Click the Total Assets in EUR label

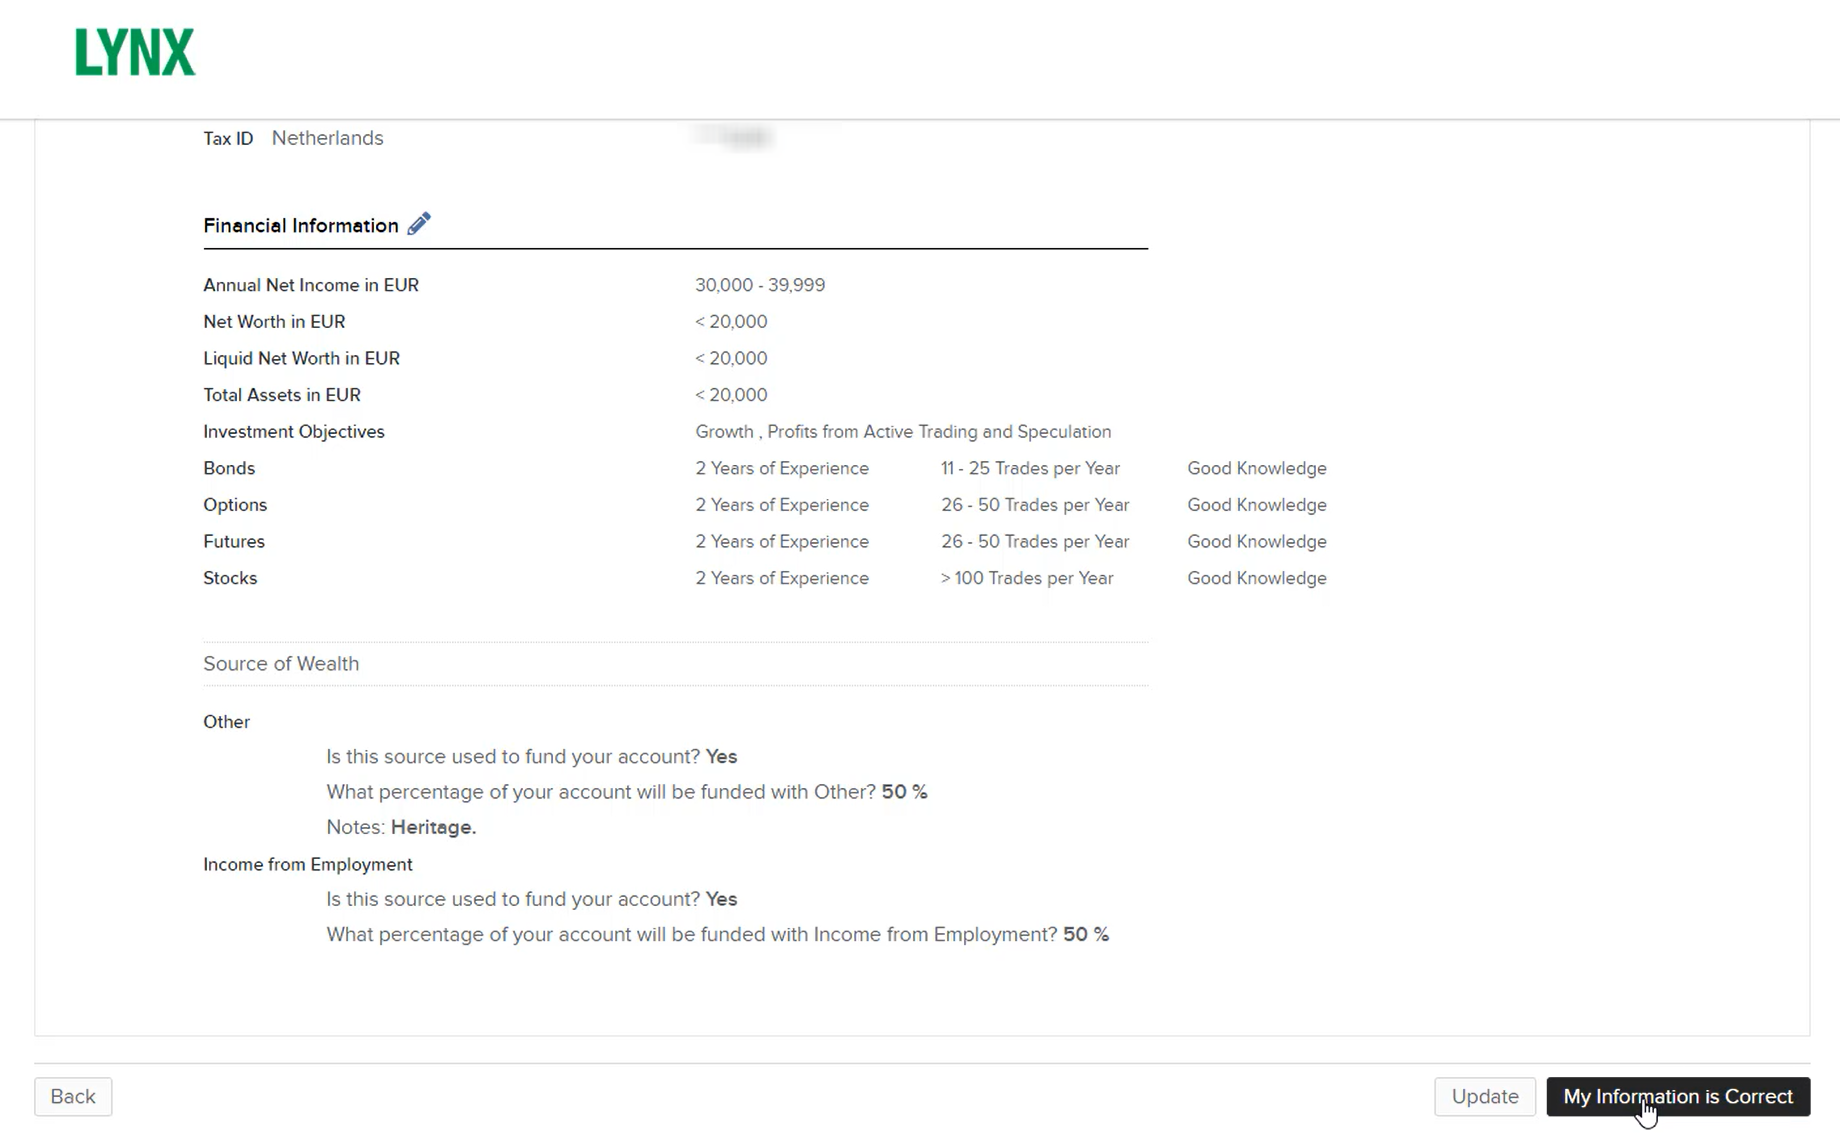282,395
